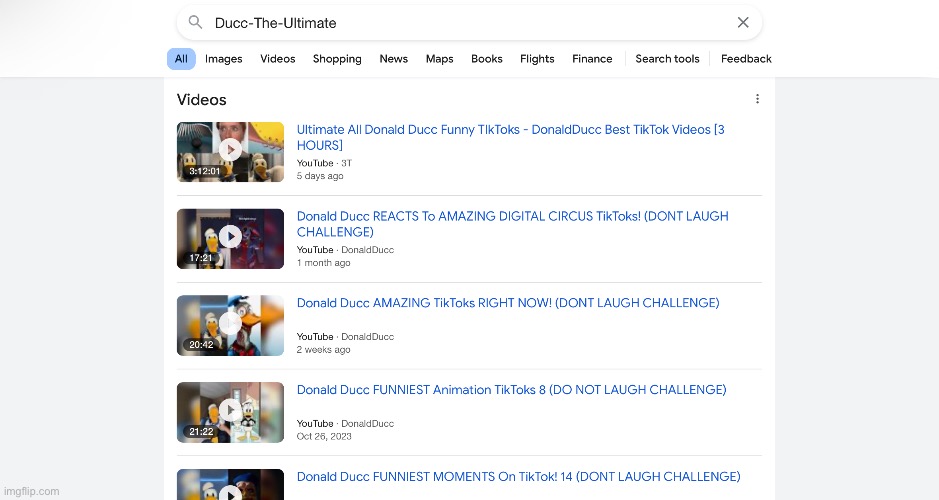The height and width of the screenshot is (500, 939).
Task: Play the 21:22 FUNNIEST Animation video thumbnail
Action: [x=231, y=413]
